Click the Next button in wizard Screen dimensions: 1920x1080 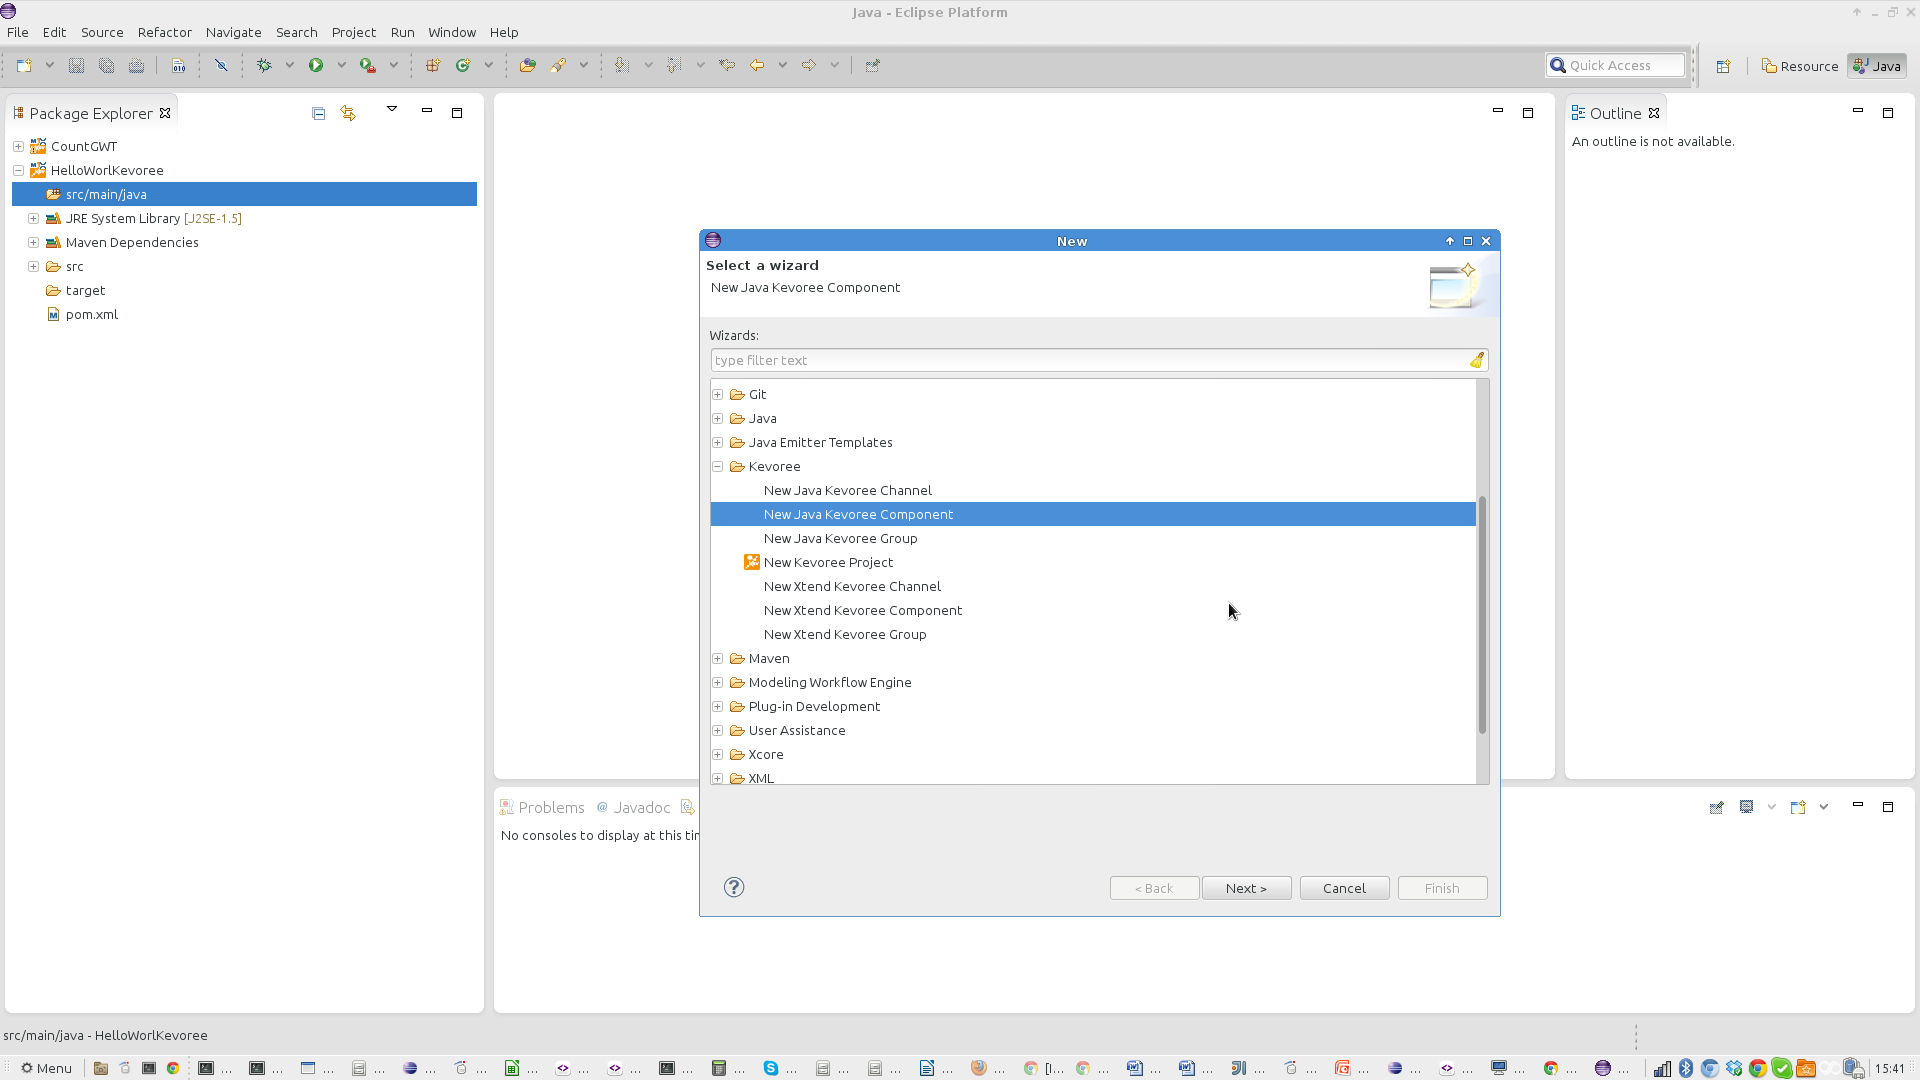1245,887
